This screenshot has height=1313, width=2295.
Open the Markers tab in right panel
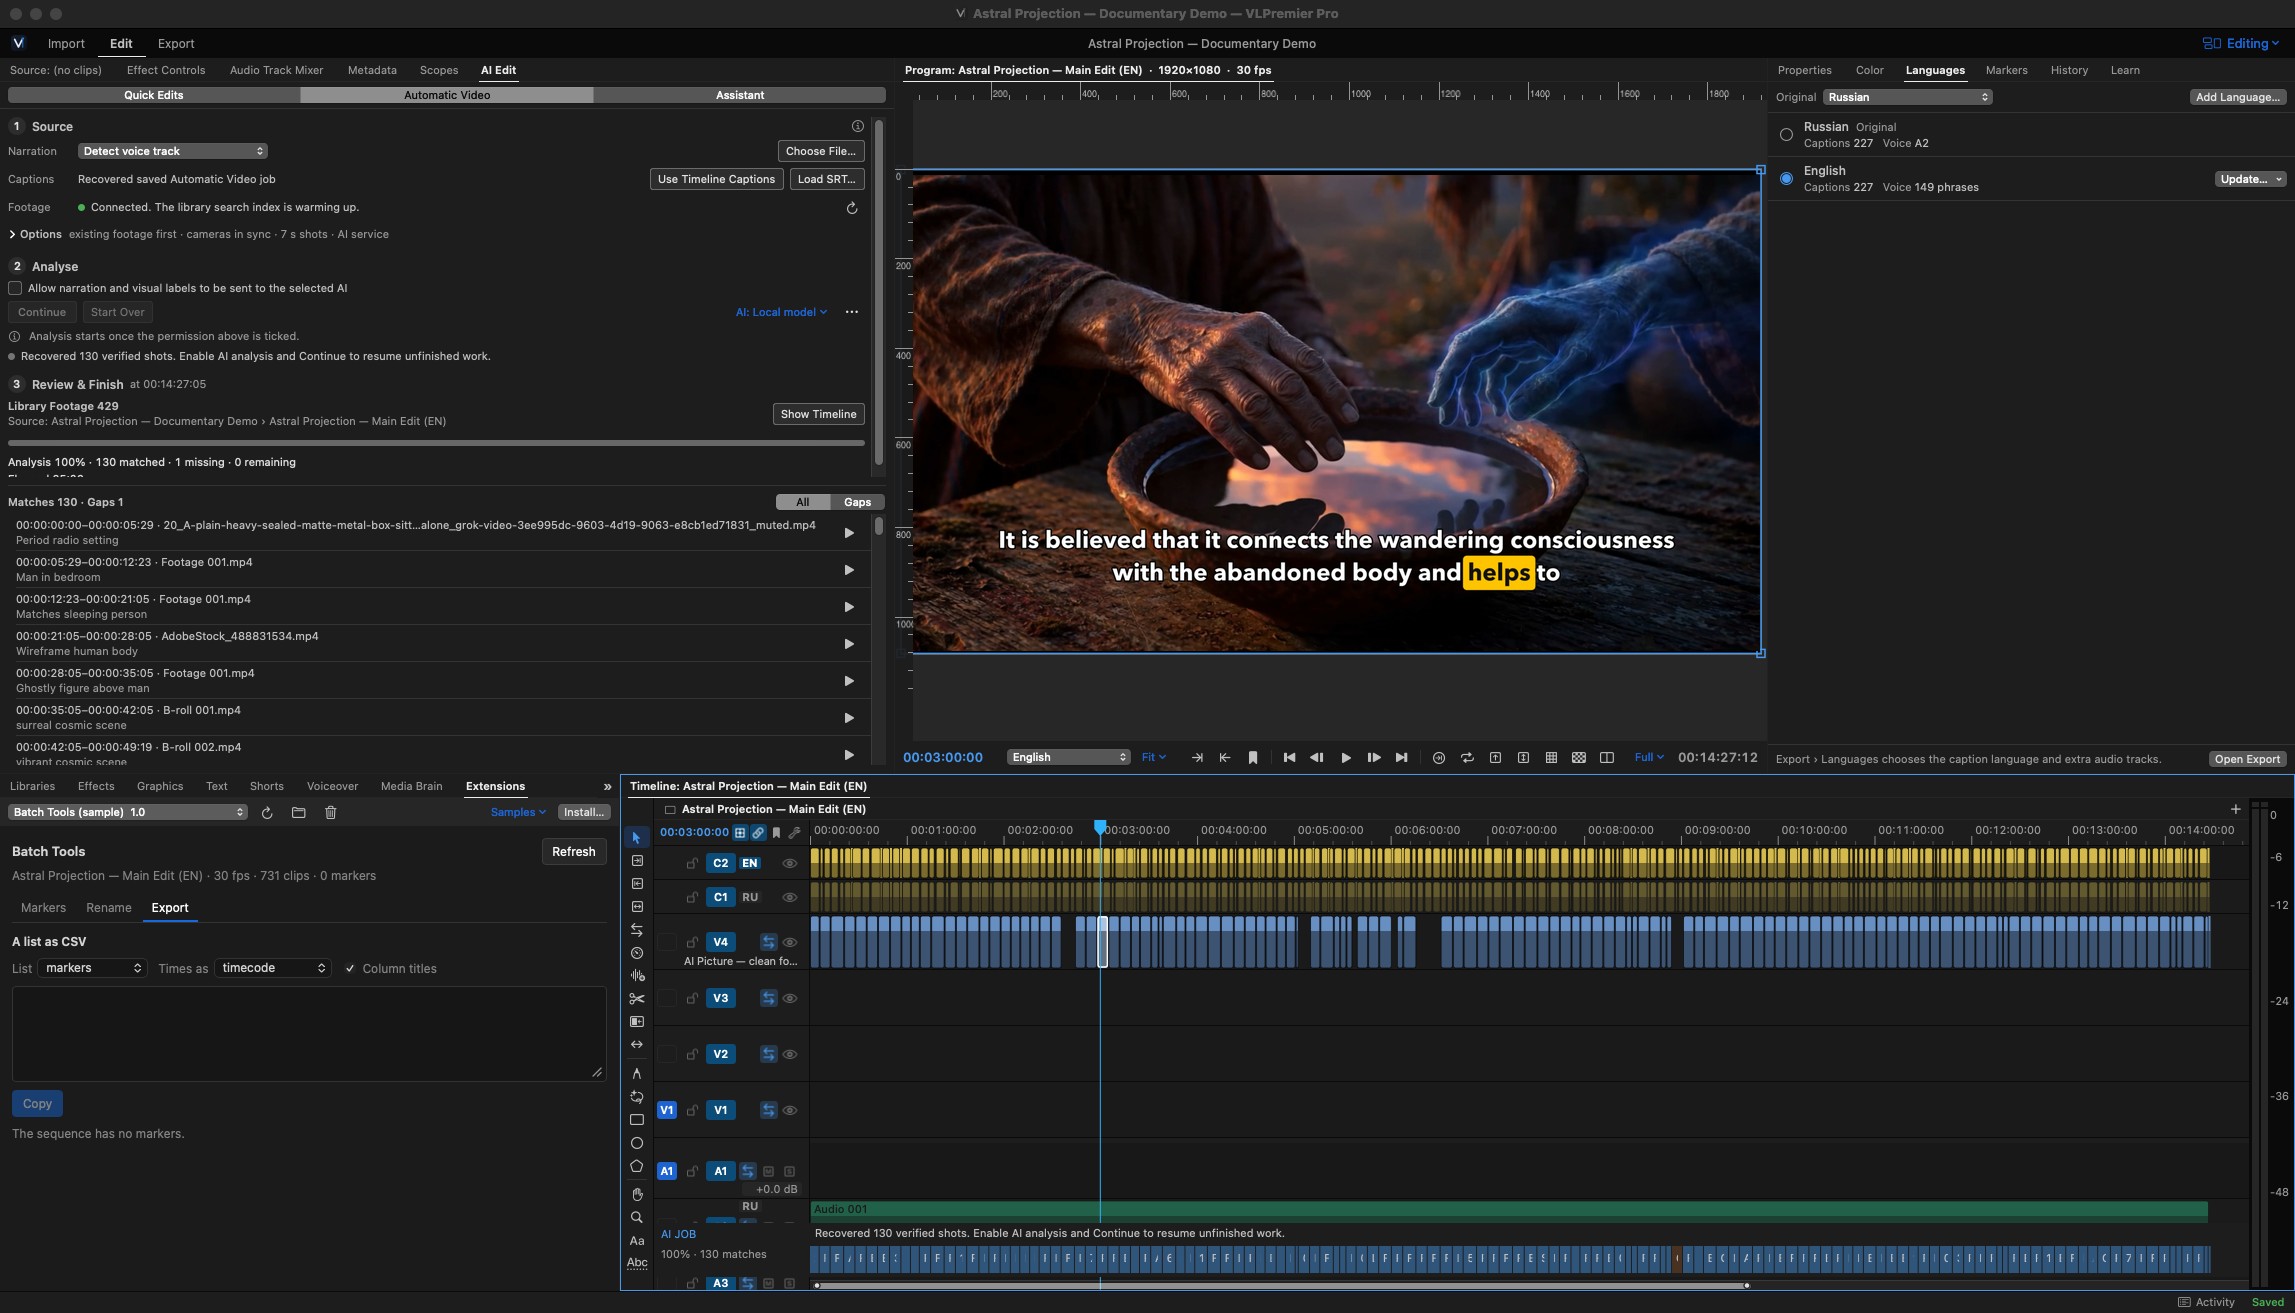pyautogui.click(x=2006, y=70)
